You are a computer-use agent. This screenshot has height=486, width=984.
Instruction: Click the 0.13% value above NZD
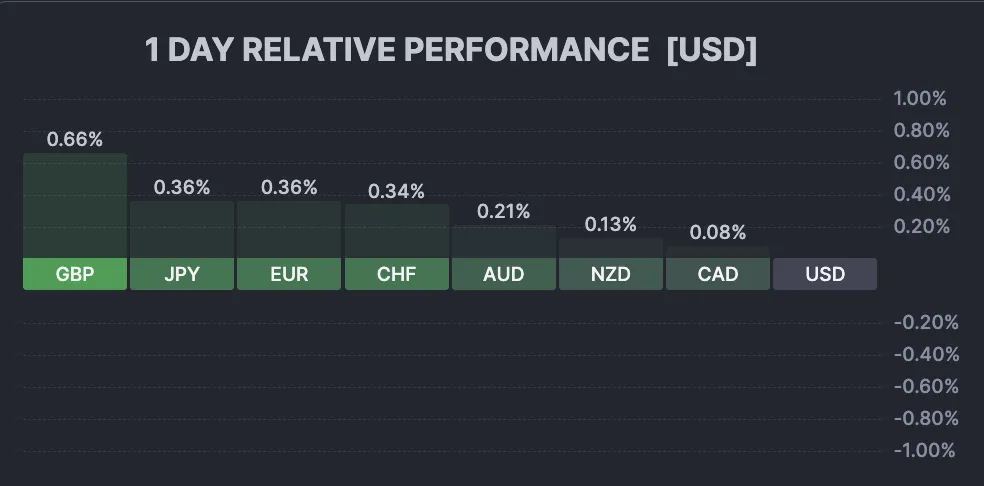[x=610, y=224]
